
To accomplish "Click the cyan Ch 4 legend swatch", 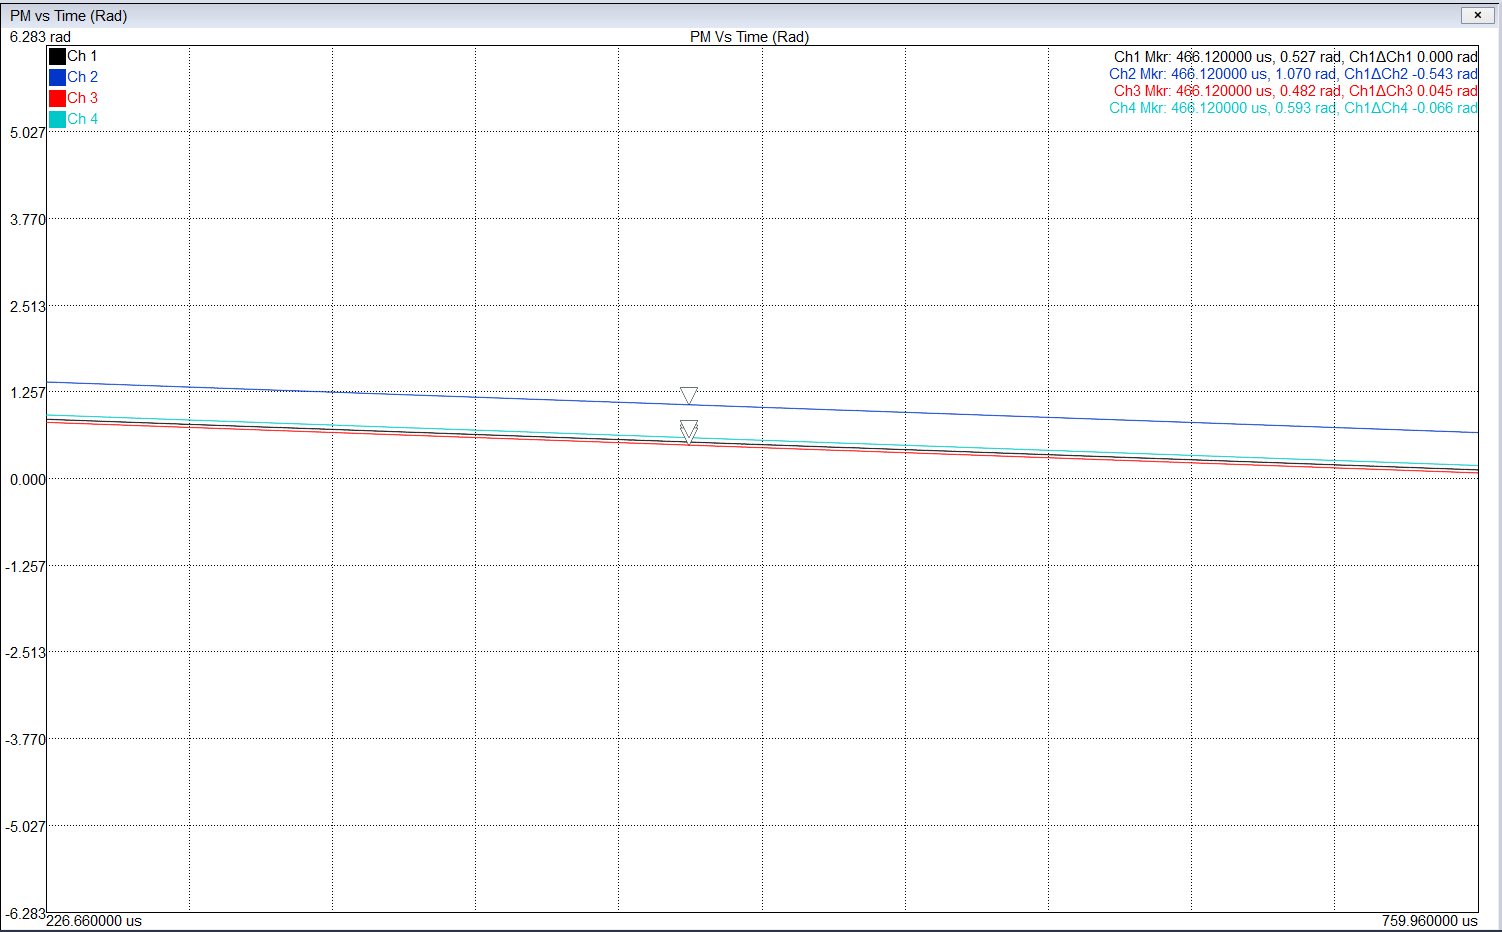I will coord(57,119).
